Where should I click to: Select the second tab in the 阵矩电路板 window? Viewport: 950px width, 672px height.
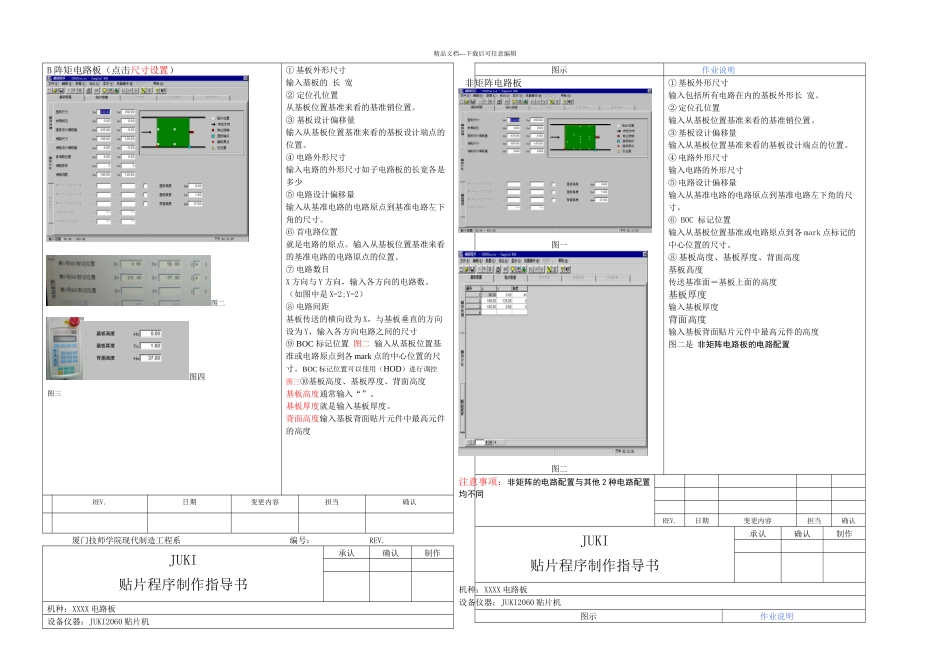click(x=102, y=97)
